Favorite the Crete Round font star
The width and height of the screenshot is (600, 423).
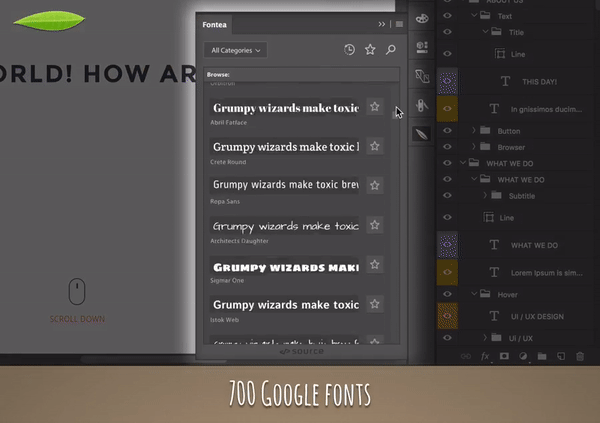point(375,146)
